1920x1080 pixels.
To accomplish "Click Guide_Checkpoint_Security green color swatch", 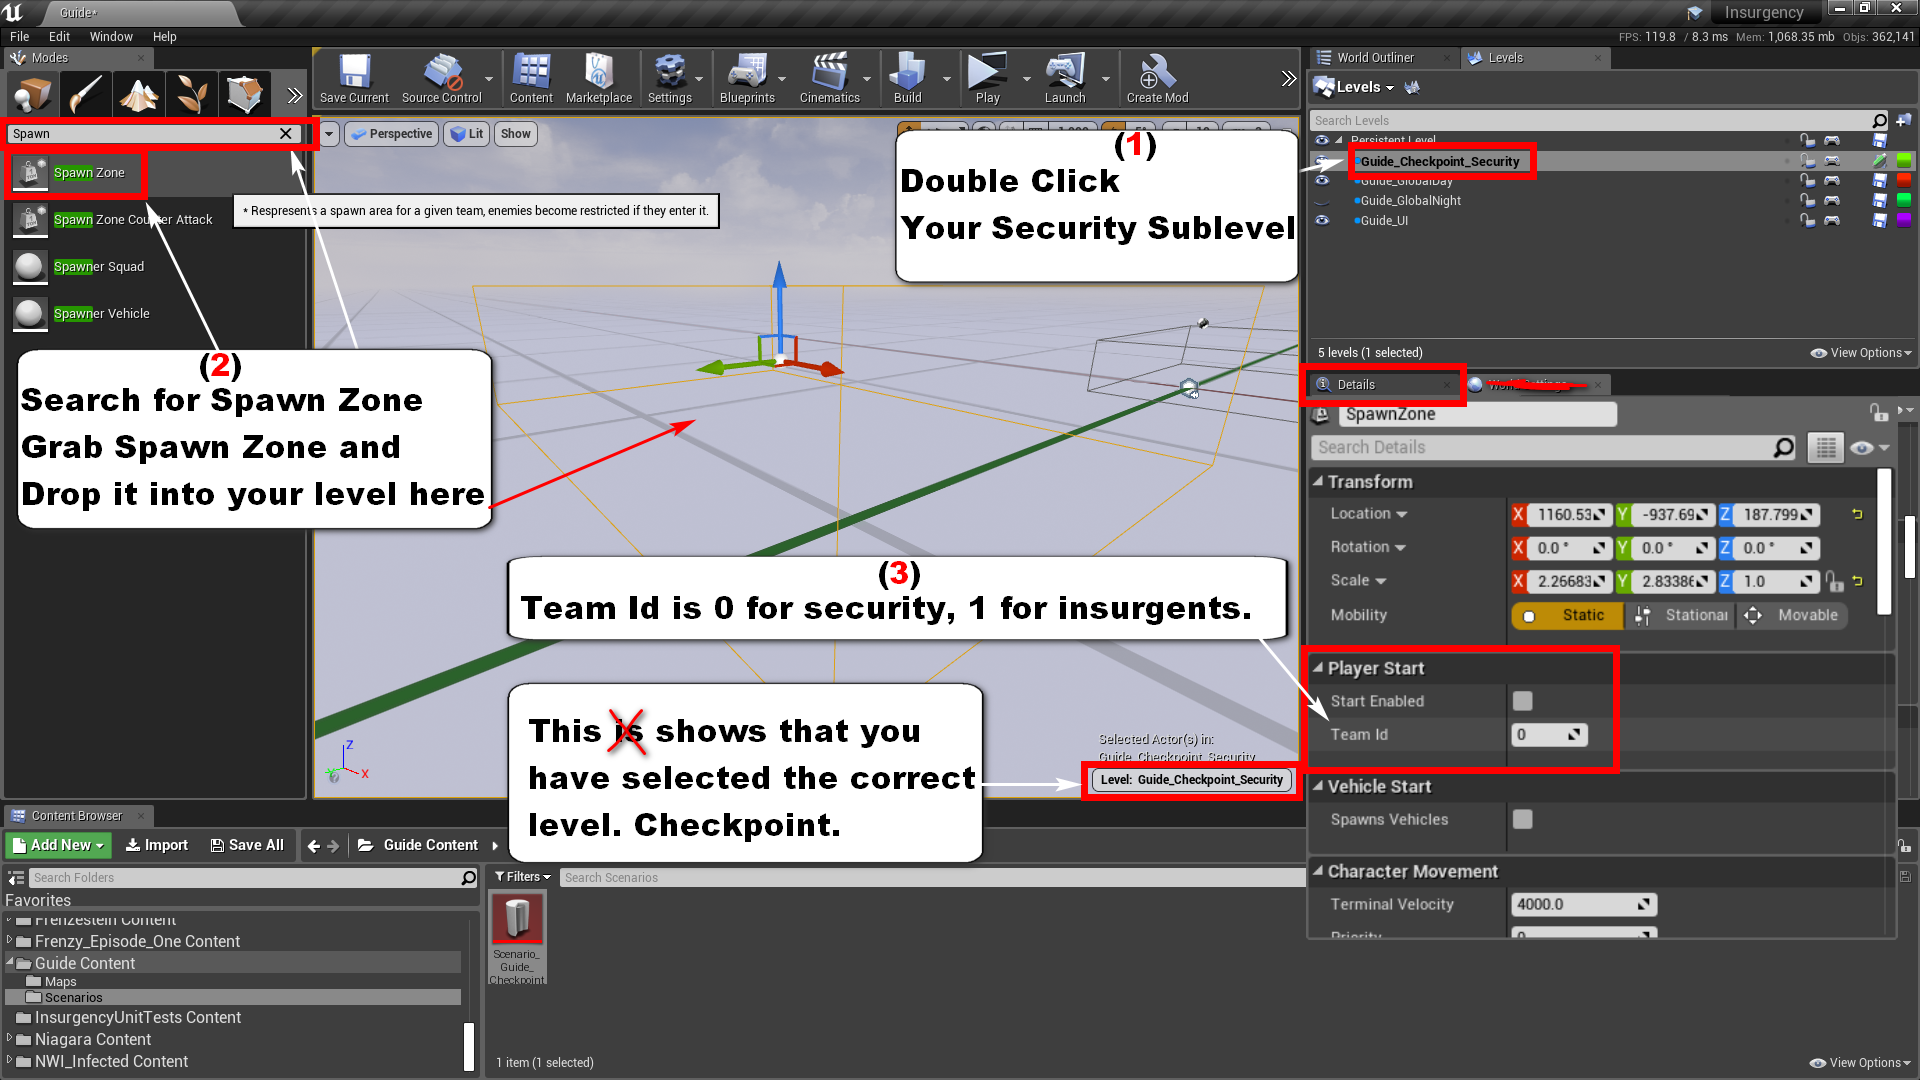I will 1904,161.
